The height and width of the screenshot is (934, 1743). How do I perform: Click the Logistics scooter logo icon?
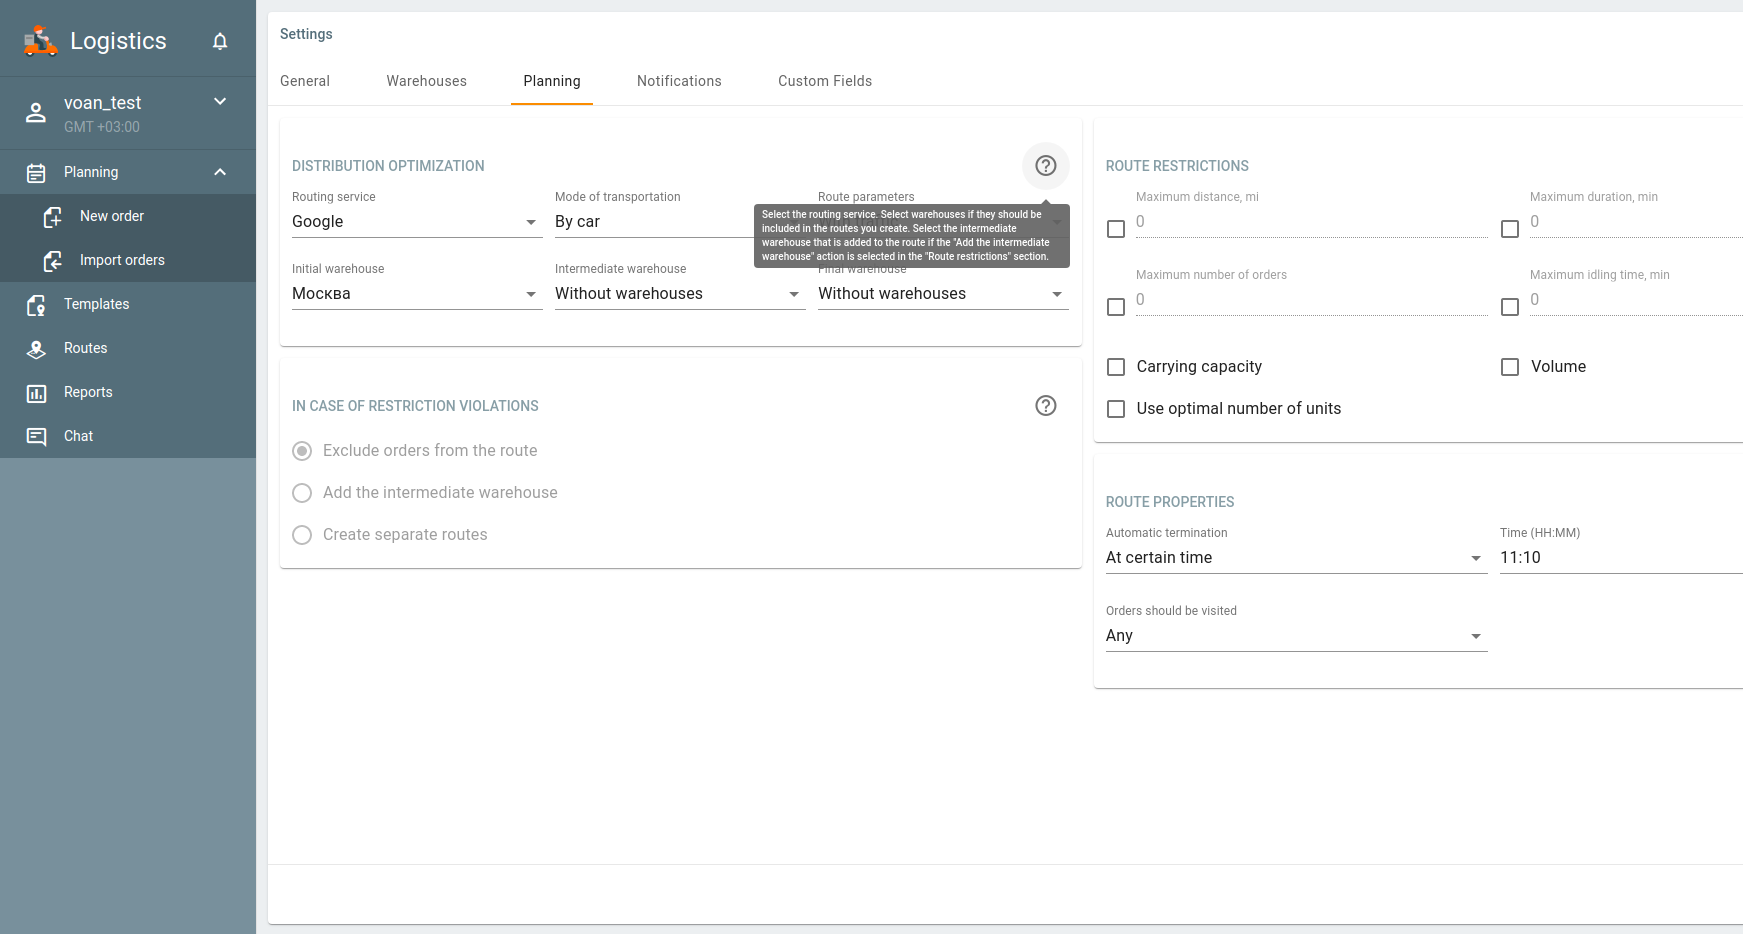(40, 41)
